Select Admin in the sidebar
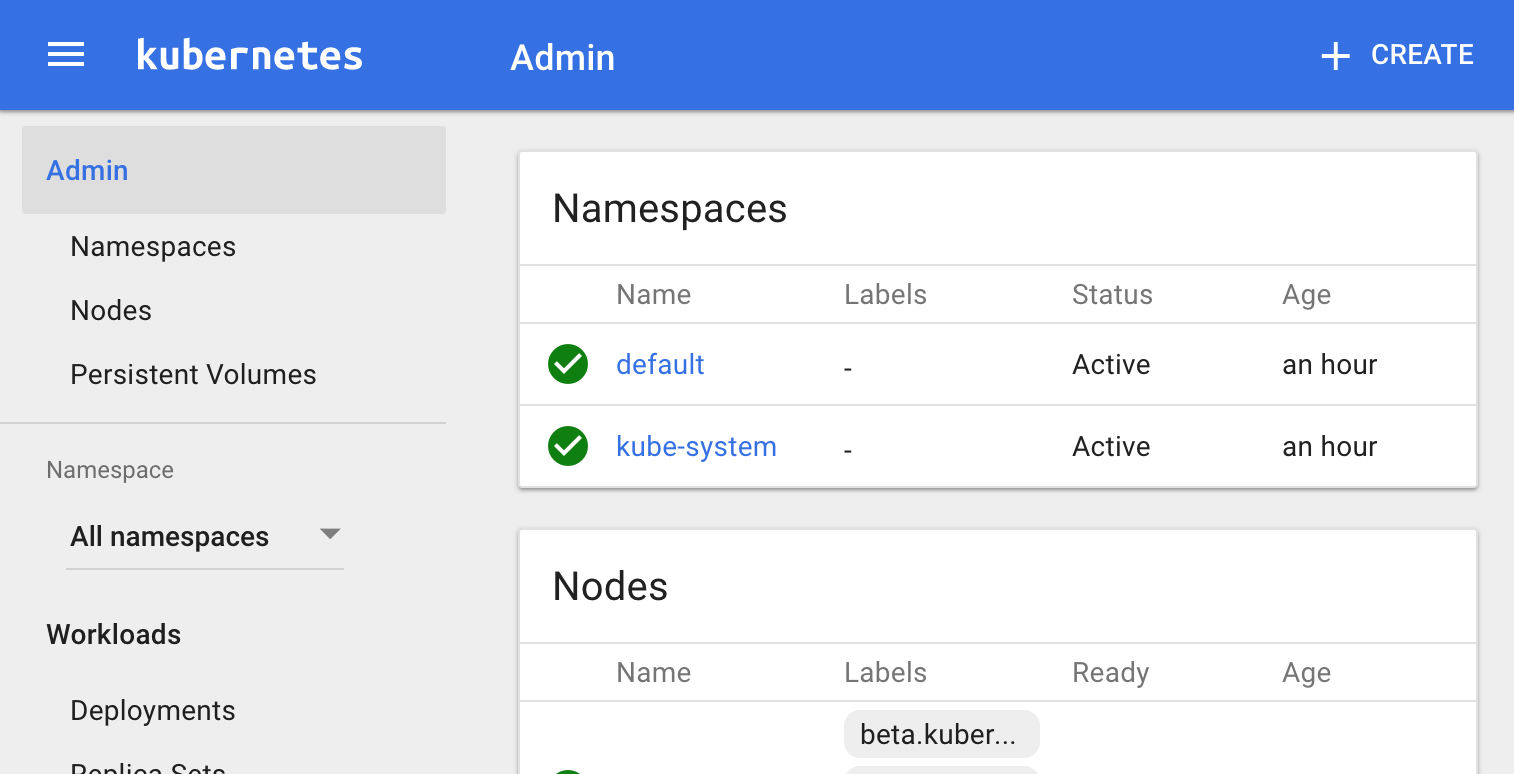Screen dimensions: 1514x774 234,170
